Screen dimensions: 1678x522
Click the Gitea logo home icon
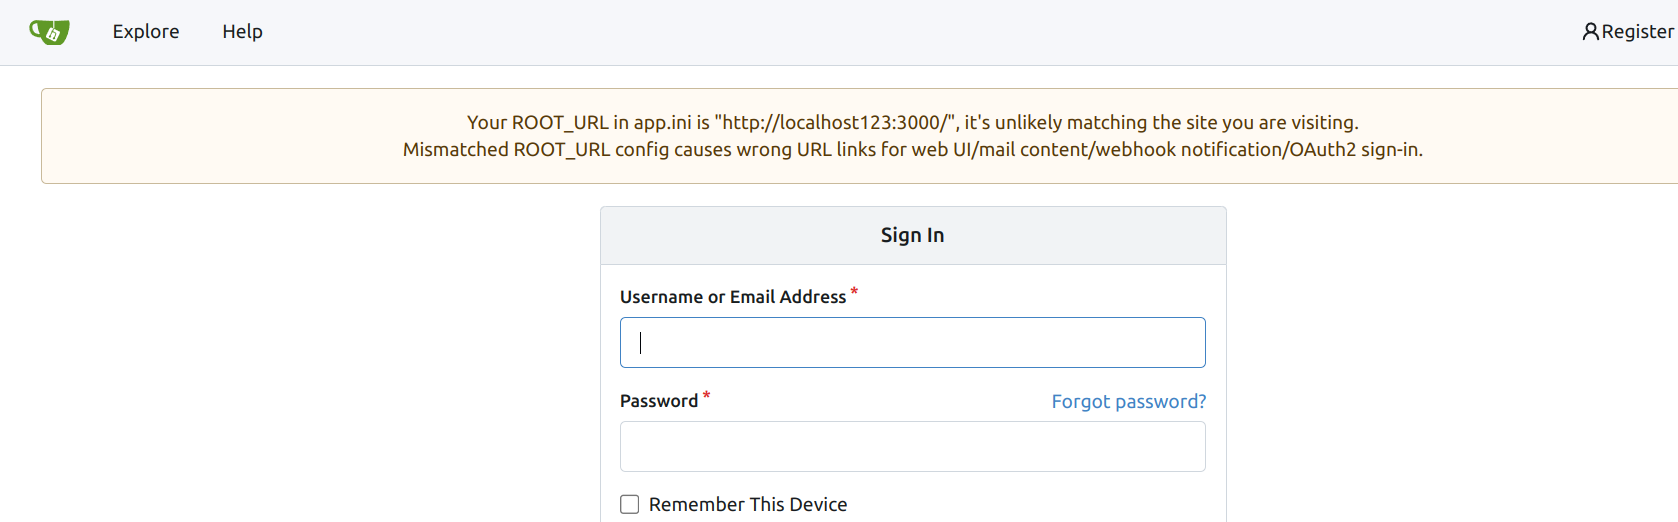(x=49, y=32)
